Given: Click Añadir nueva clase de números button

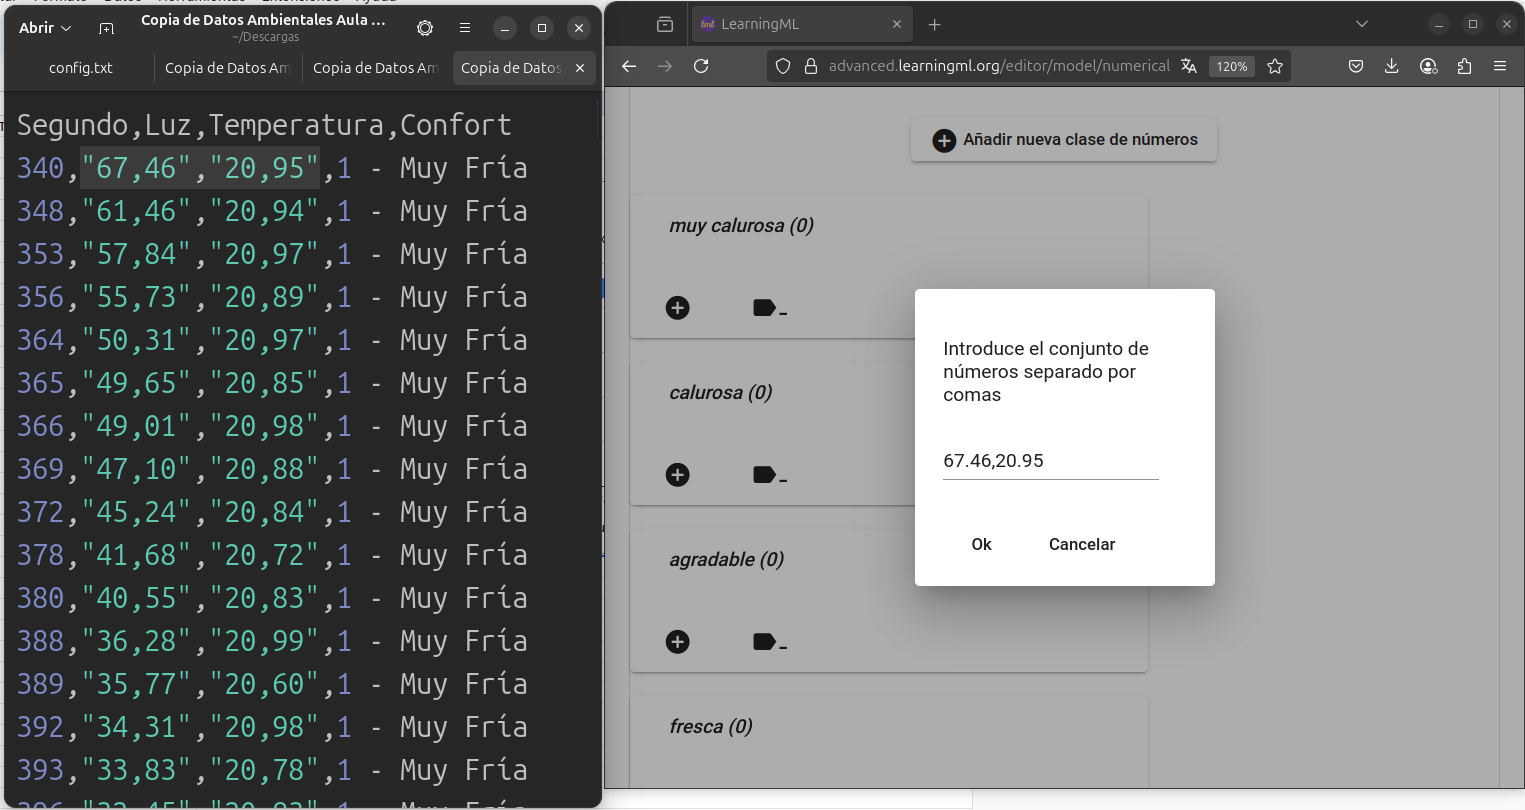Looking at the screenshot, I should click(1064, 140).
